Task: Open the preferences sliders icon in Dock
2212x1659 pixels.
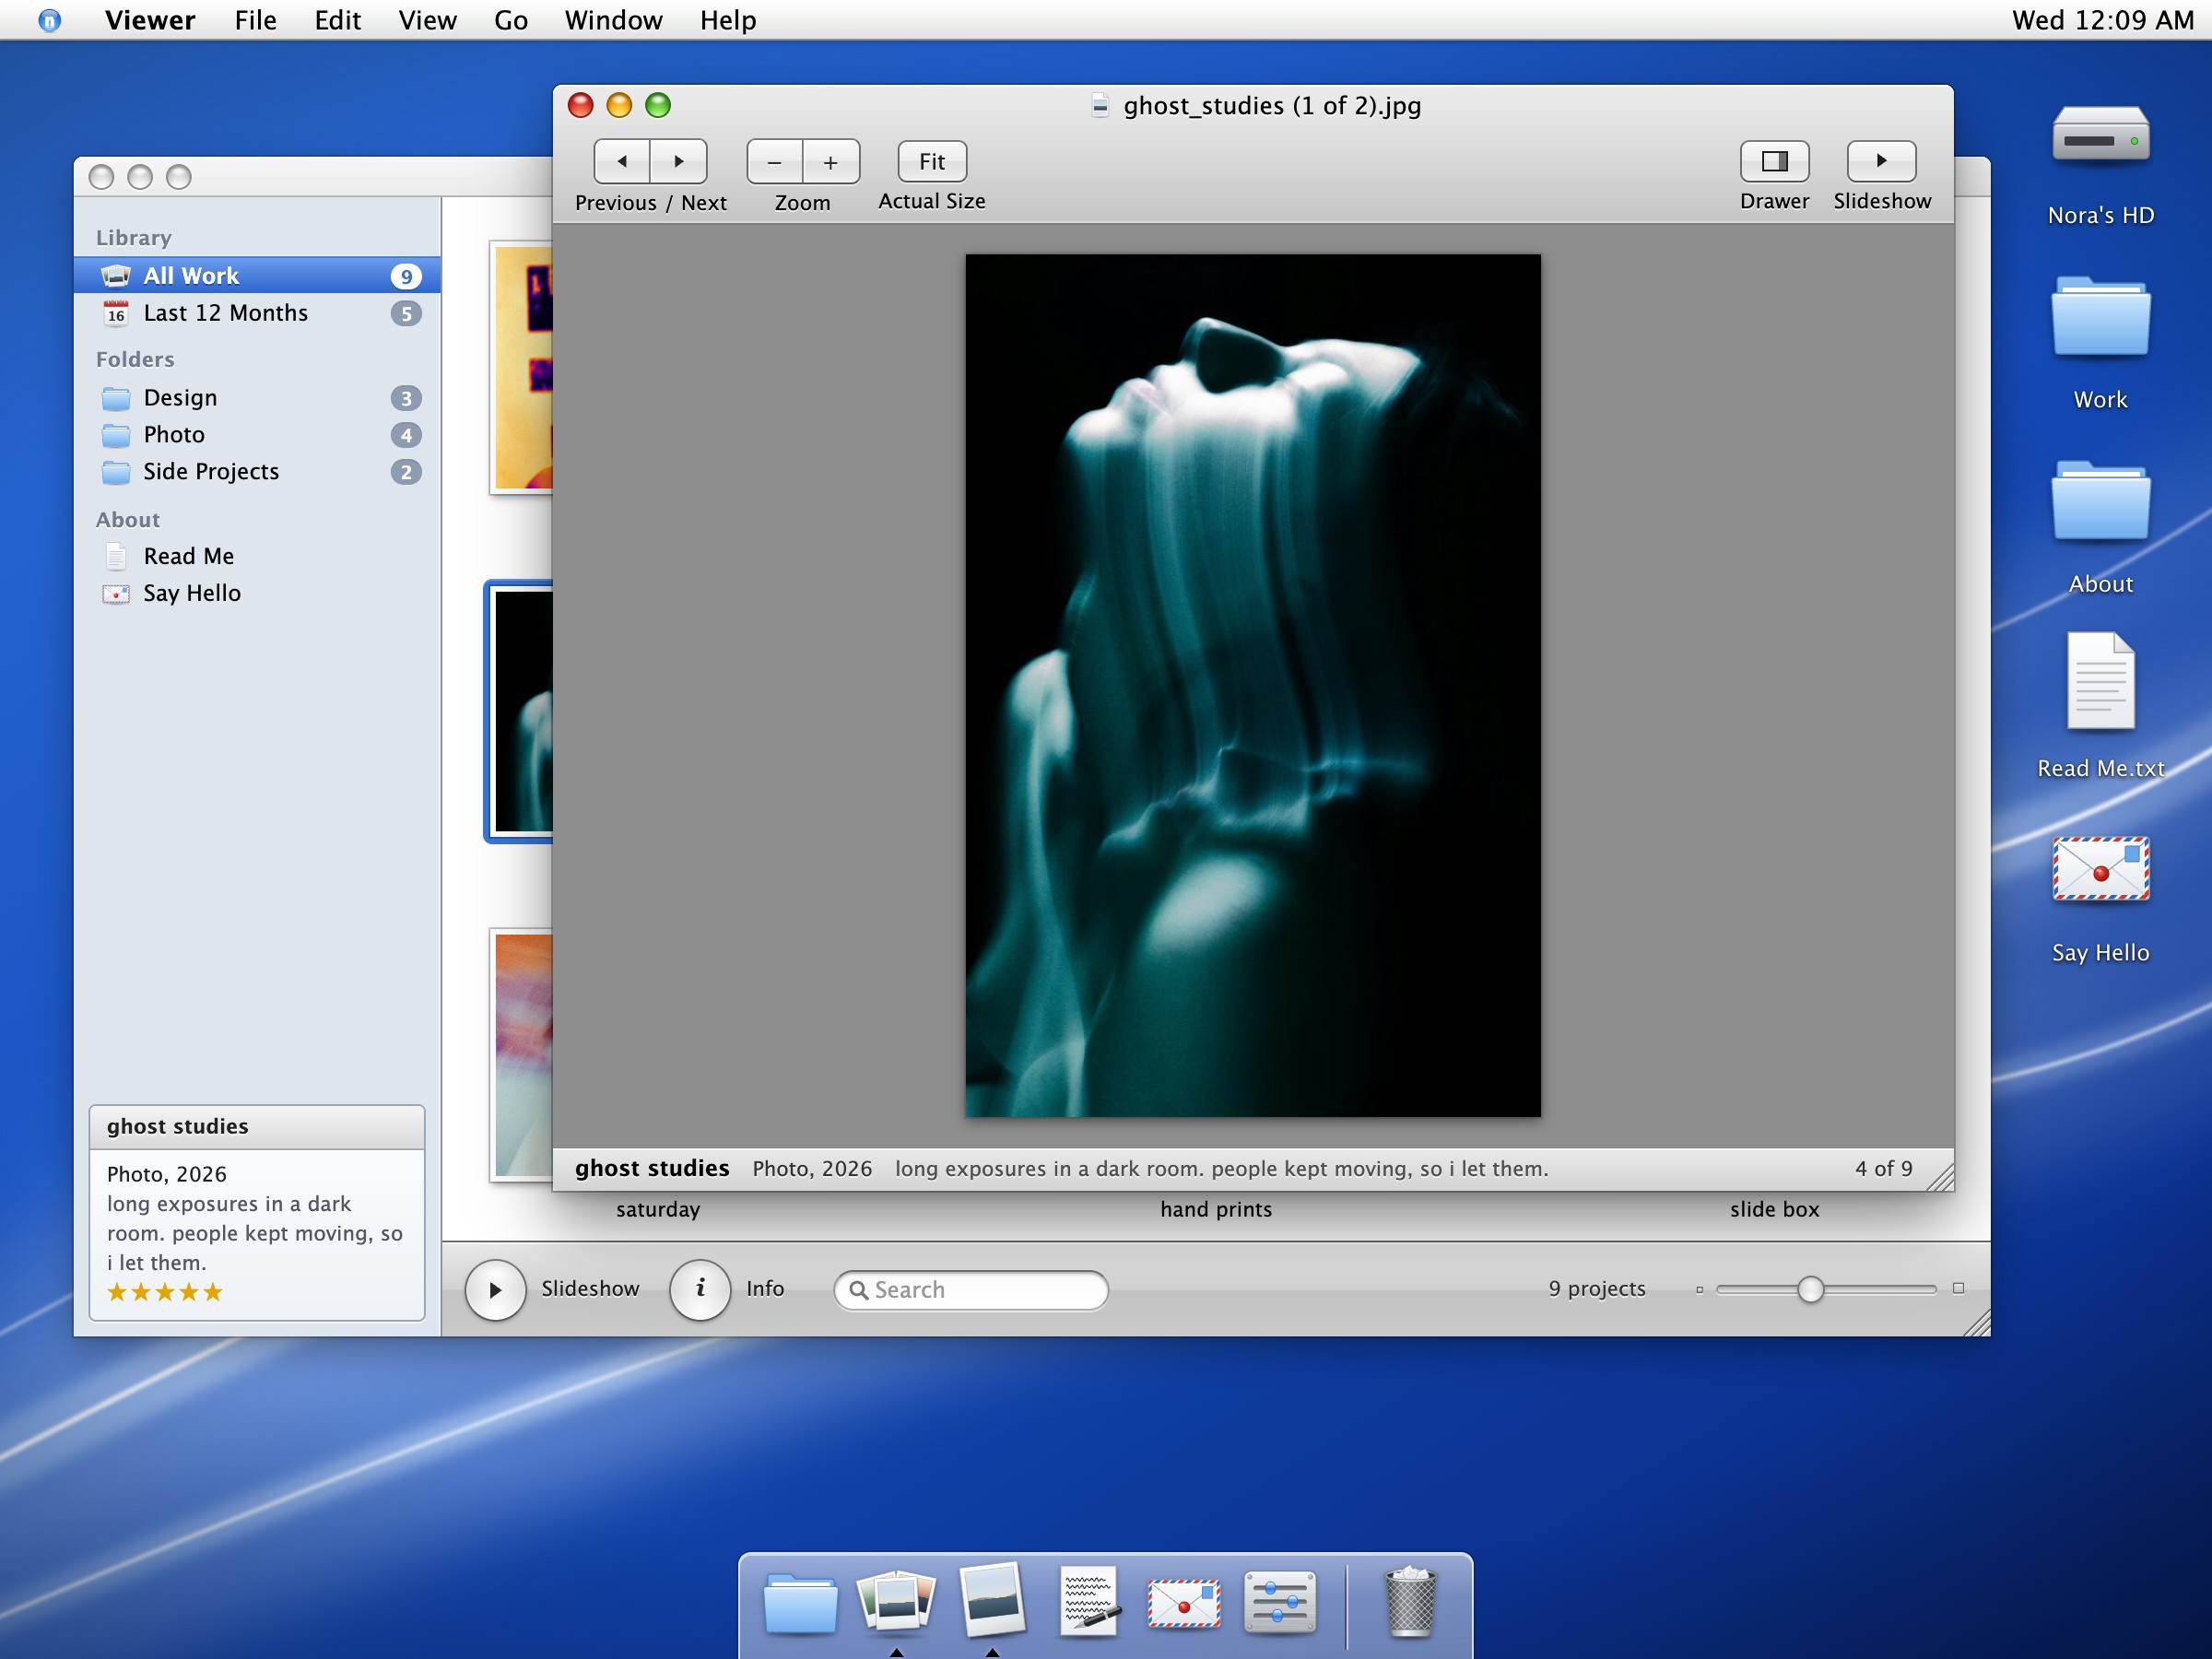Action: pyautogui.click(x=1279, y=1601)
